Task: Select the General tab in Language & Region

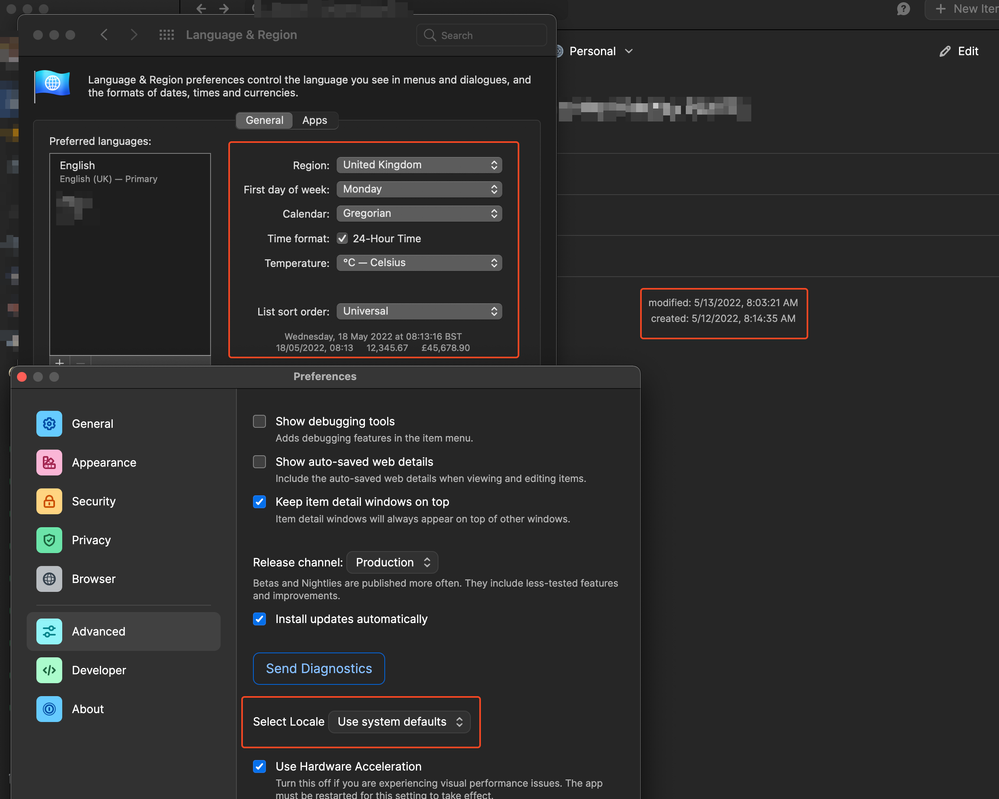Action: coord(265,120)
